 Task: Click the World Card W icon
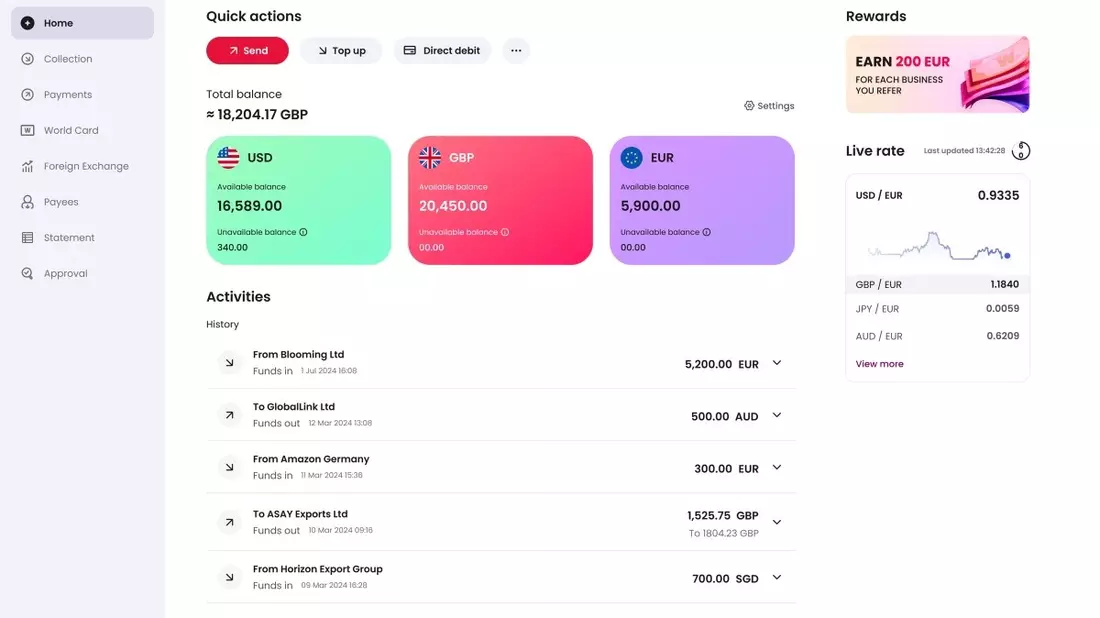pos(27,130)
